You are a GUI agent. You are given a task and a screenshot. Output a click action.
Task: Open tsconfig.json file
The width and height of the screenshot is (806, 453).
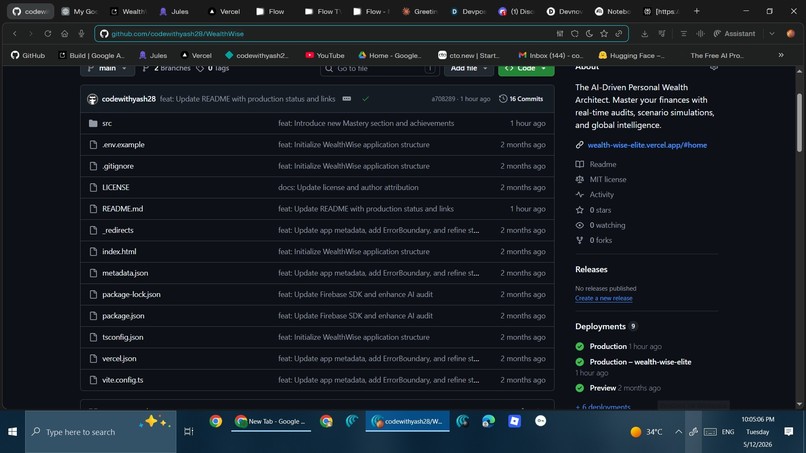(x=122, y=337)
